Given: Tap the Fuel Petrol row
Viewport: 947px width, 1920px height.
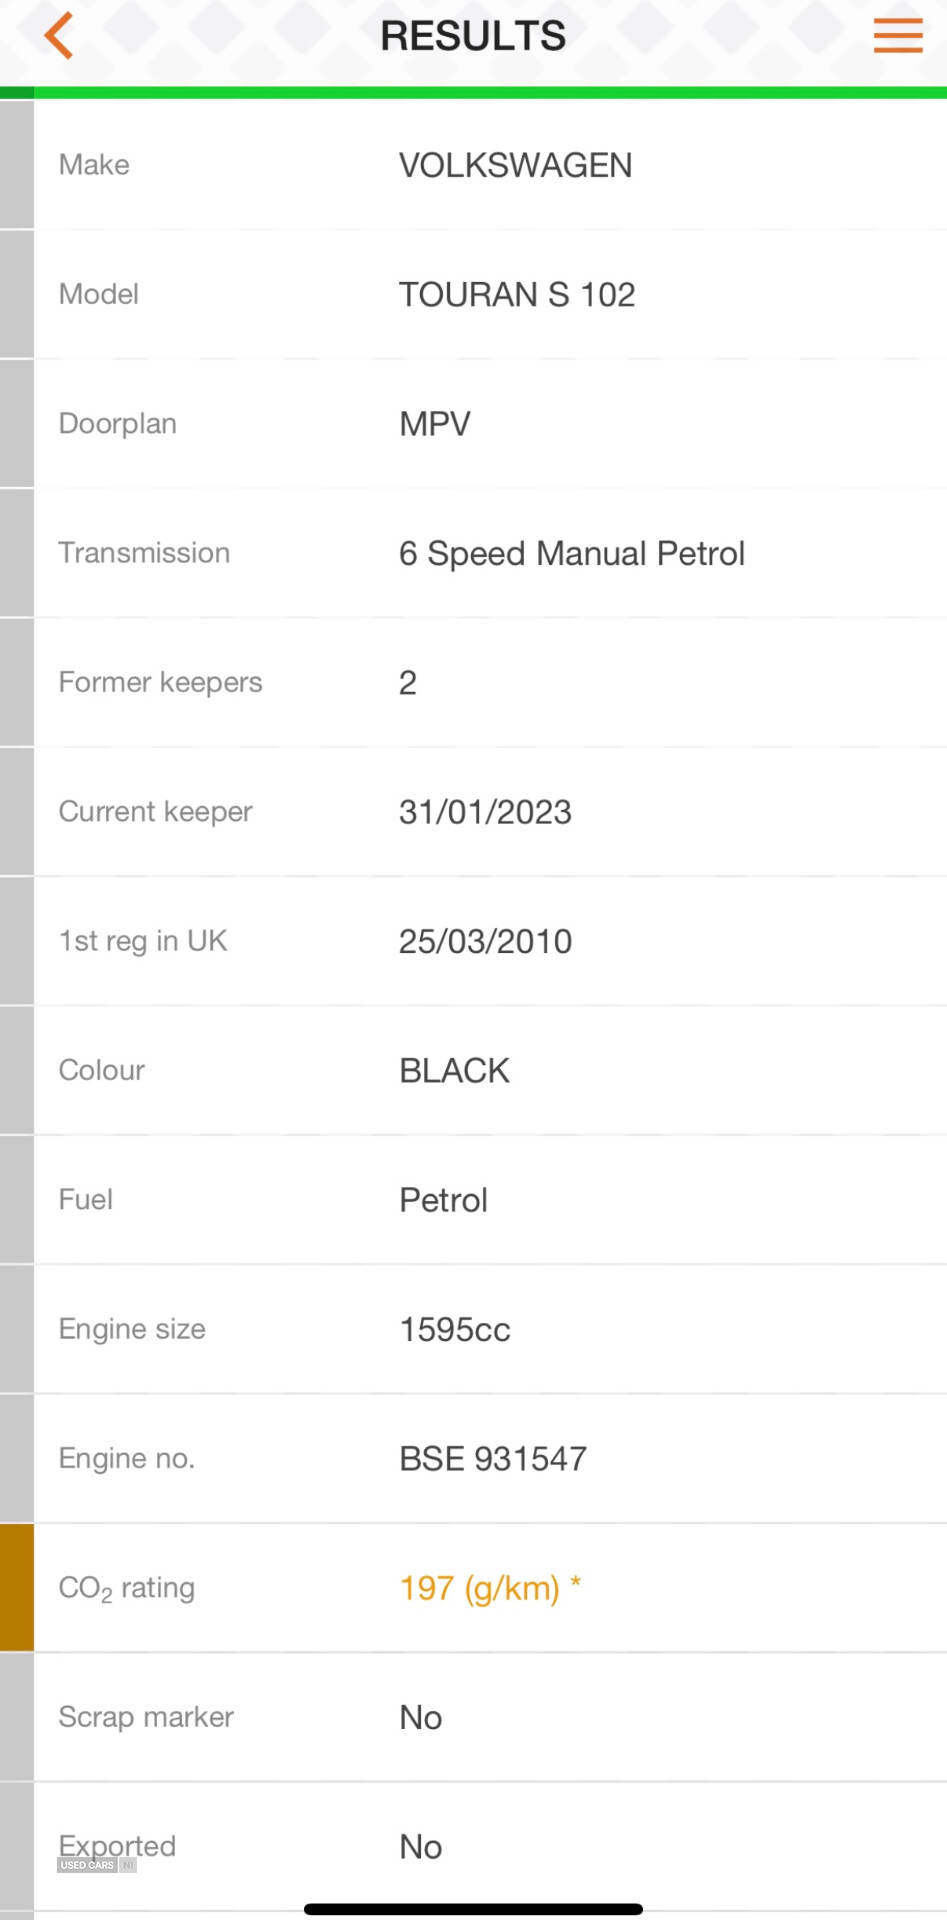Looking at the screenshot, I should [473, 1199].
